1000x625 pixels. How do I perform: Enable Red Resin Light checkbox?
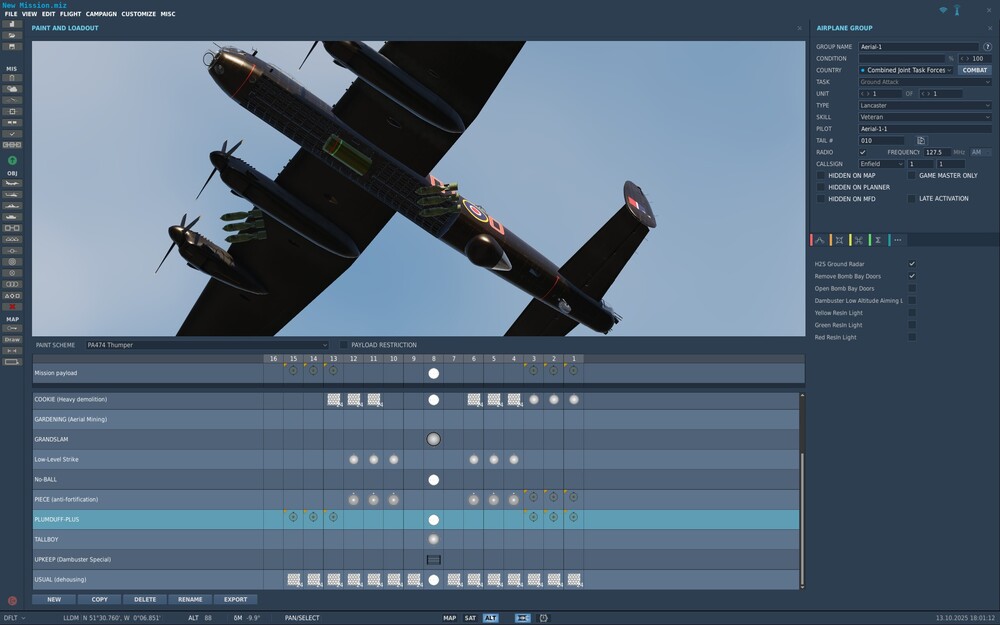(912, 337)
